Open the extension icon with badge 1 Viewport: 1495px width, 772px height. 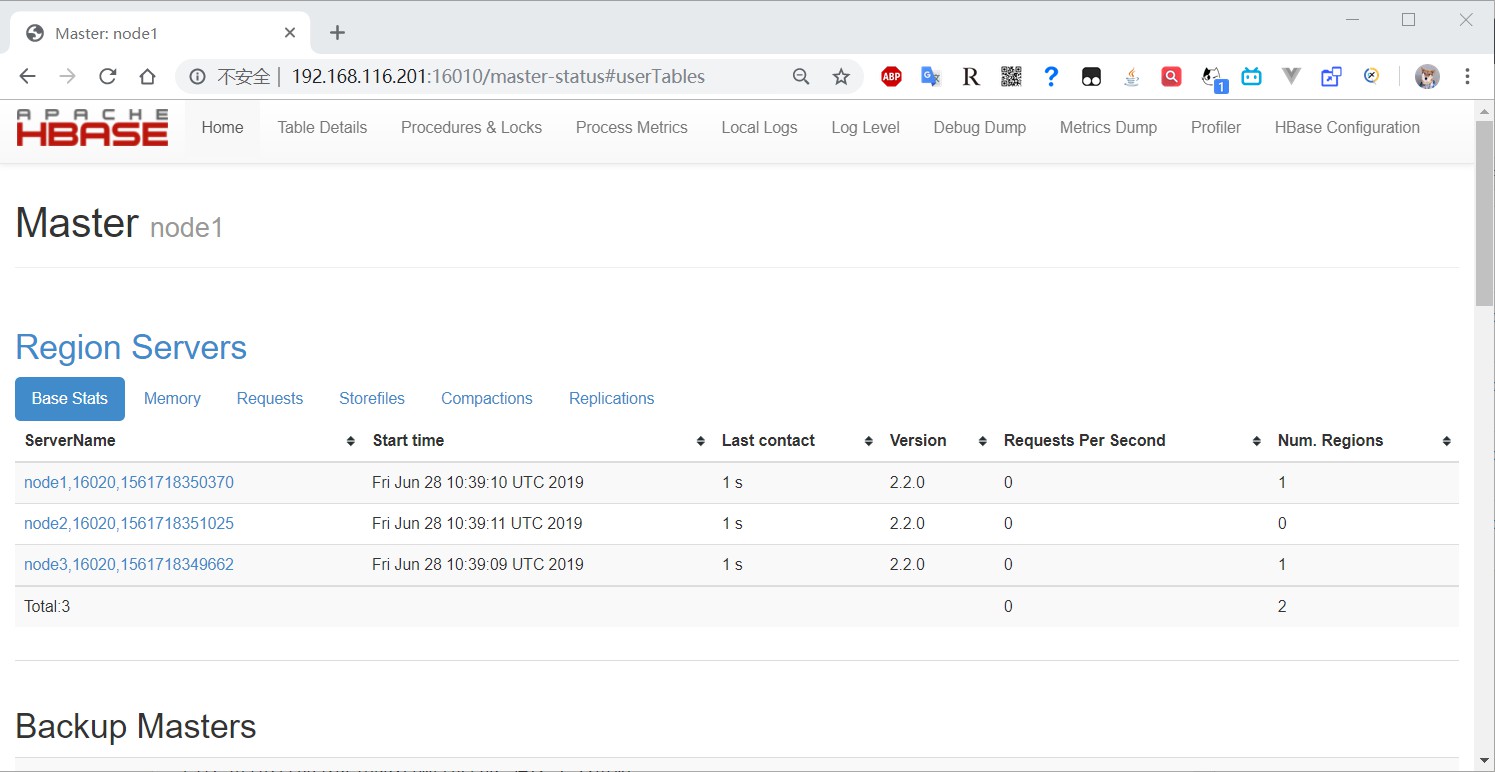1213,79
